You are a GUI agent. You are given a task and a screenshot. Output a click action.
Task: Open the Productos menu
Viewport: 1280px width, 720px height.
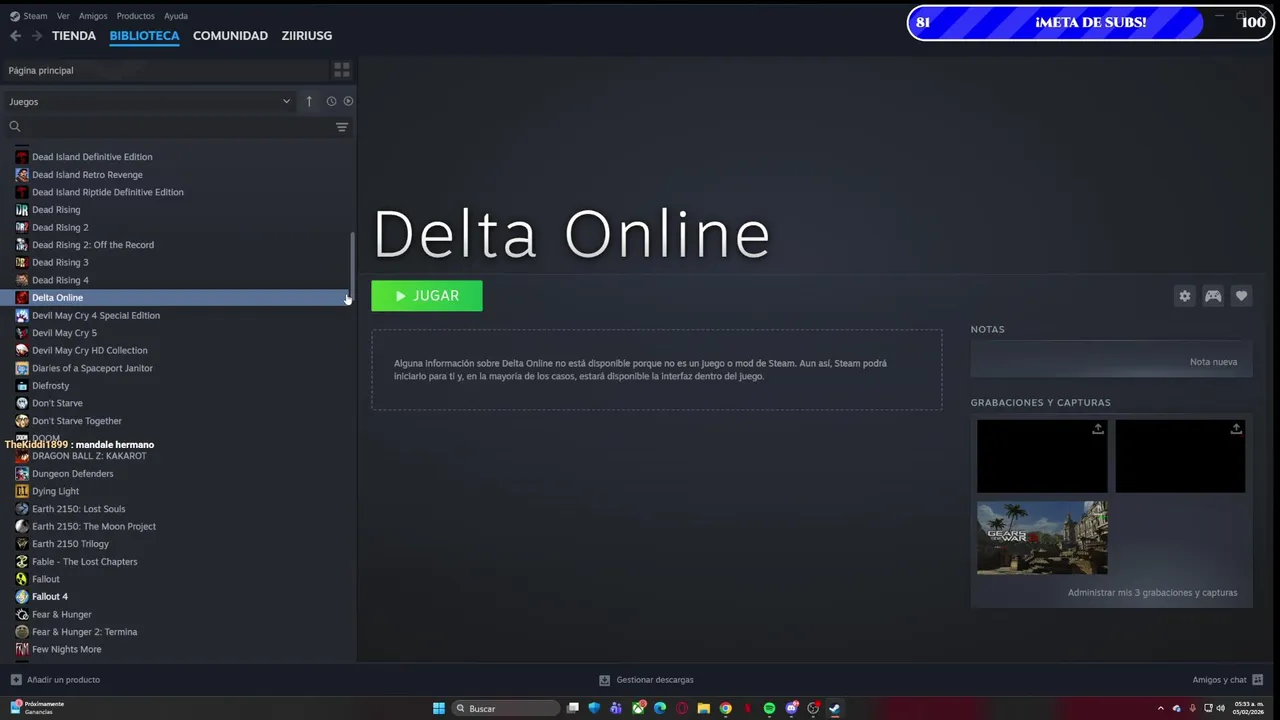click(x=135, y=16)
